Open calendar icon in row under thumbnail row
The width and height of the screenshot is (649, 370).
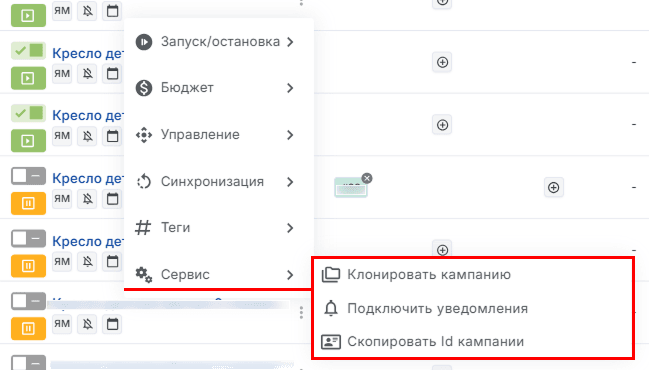tap(112, 261)
